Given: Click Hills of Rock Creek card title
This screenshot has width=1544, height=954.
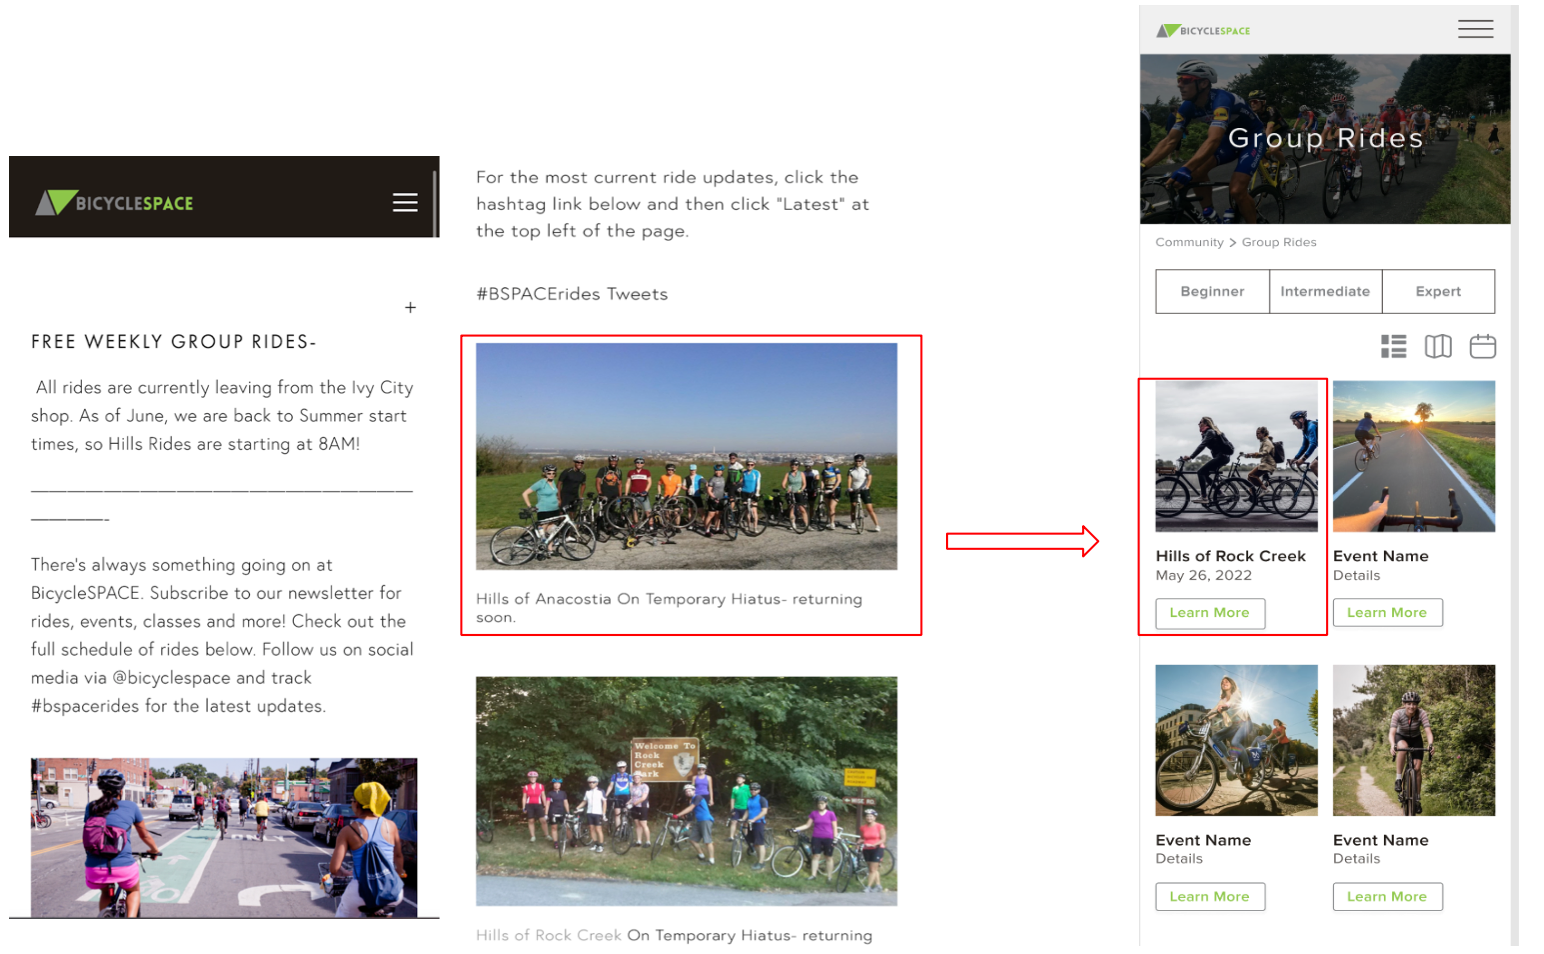Looking at the screenshot, I should (1230, 556).
